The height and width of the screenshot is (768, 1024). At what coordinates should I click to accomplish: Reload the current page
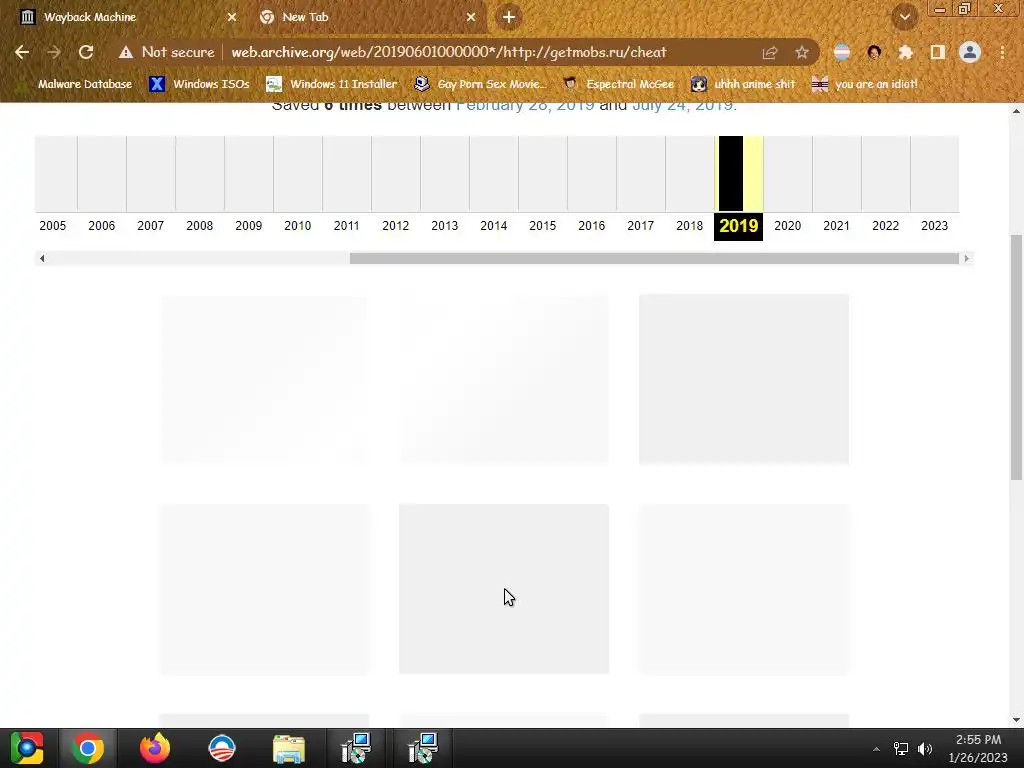click(86, 52)
